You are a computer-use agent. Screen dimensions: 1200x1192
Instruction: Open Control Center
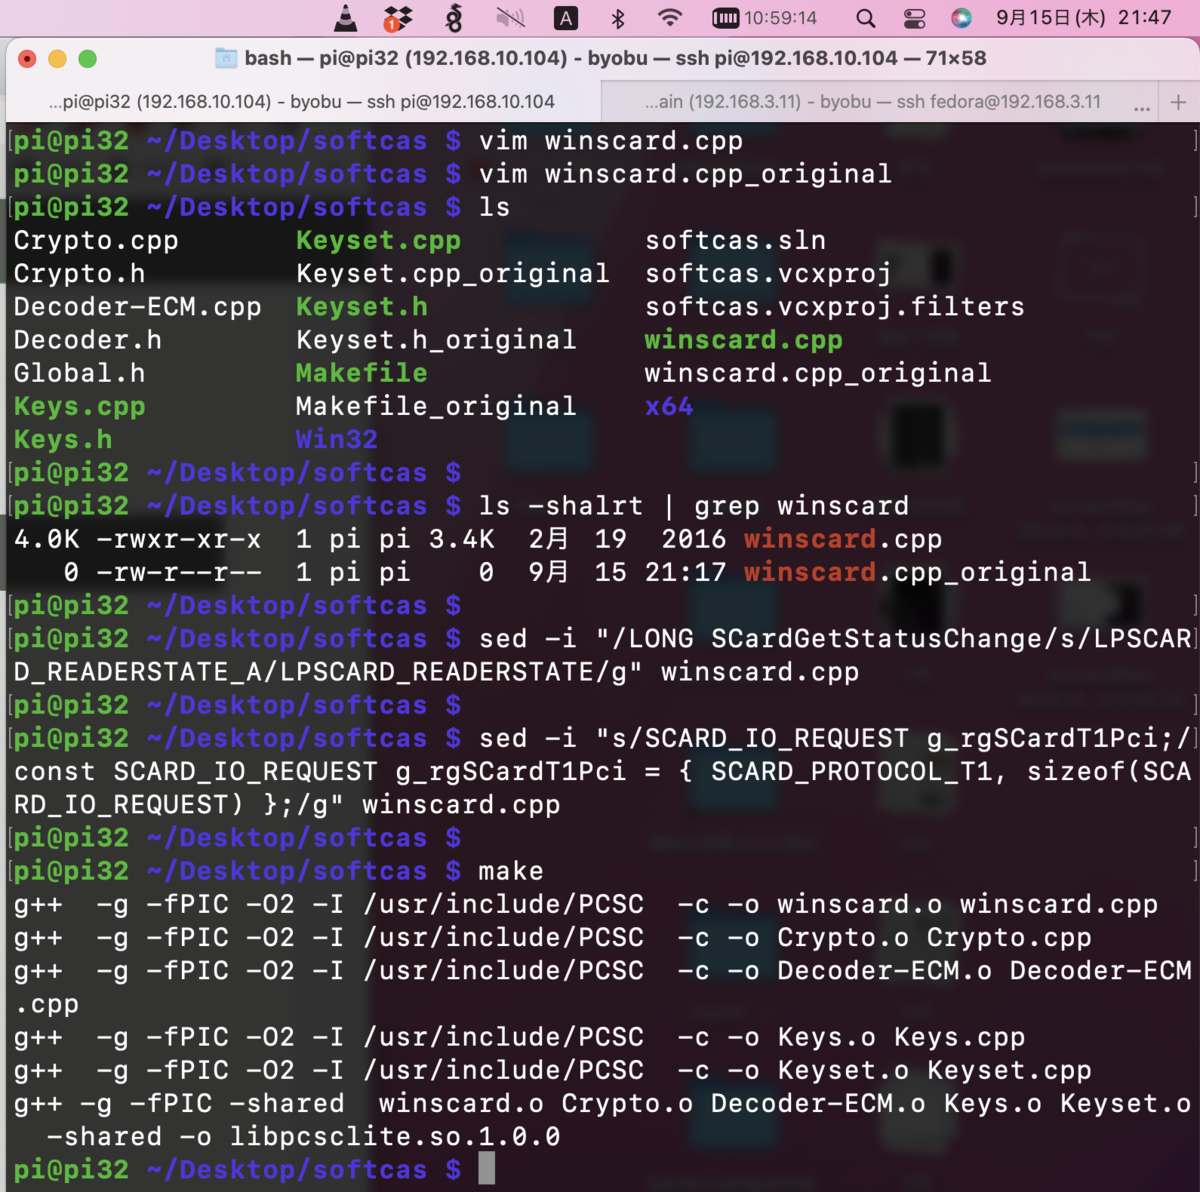pos(915,17)
